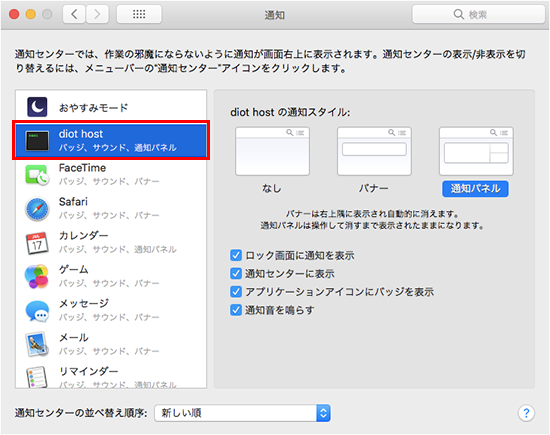Click the Mail stamp icon
The height and width of the screenshot is (435, 550).
click(36, 344)
